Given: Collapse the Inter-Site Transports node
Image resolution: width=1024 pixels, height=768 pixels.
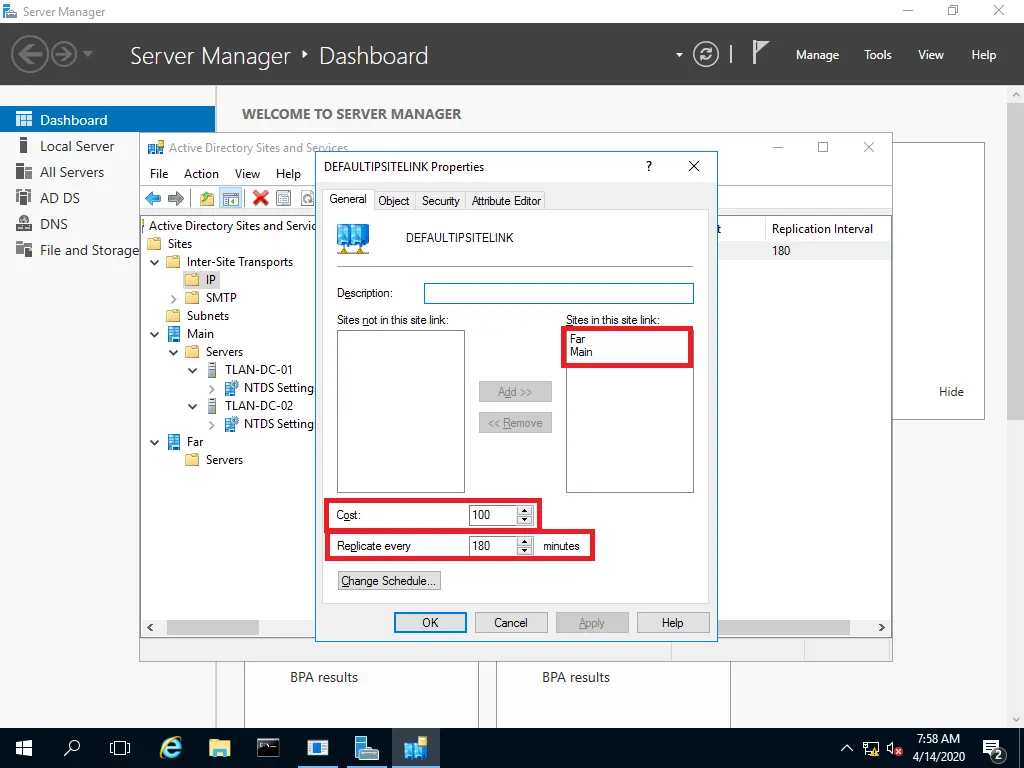Looking at the screenshot, I should pyautogui.click(x=155, y=263).
